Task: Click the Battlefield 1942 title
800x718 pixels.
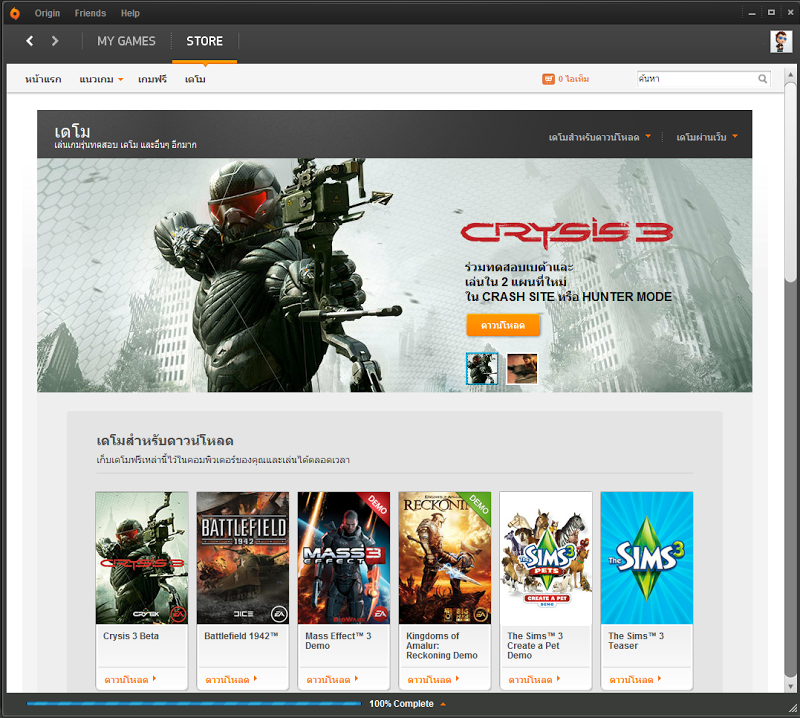Action: pyautogui.click(x=241, y=636)
